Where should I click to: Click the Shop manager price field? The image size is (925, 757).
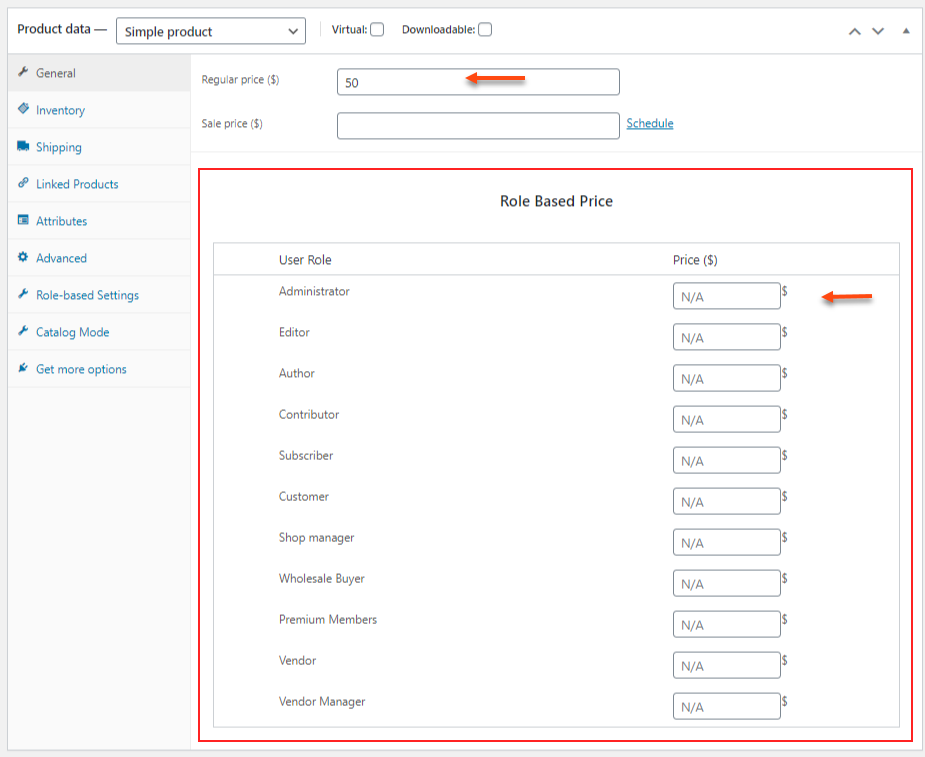(726, 542)
